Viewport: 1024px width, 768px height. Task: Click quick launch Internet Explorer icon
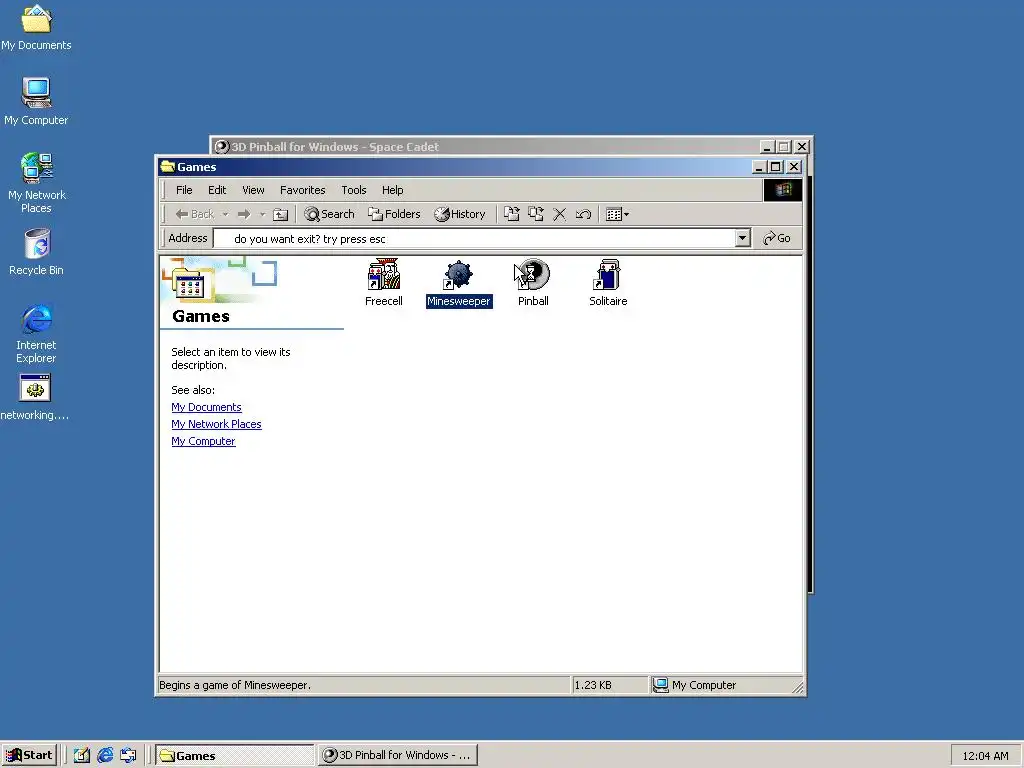coord(104,755)
